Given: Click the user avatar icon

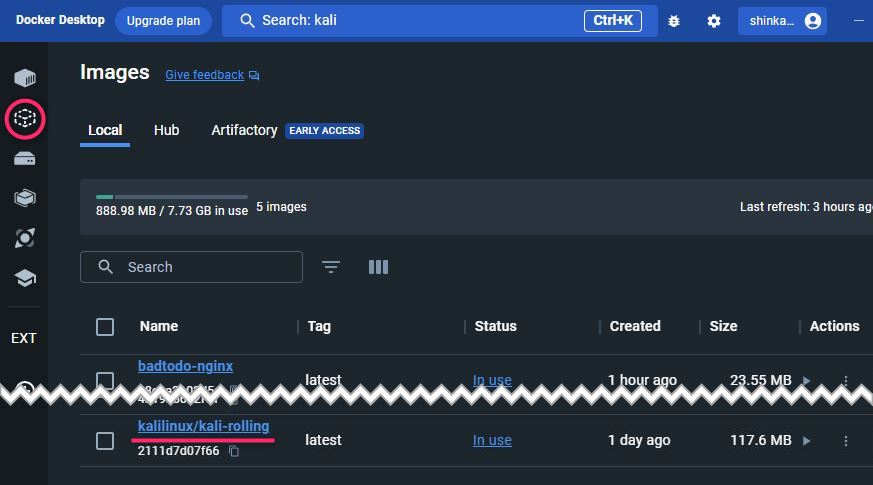Looking at the screenshot, I should pyautogui.click(x=813, y=21).
